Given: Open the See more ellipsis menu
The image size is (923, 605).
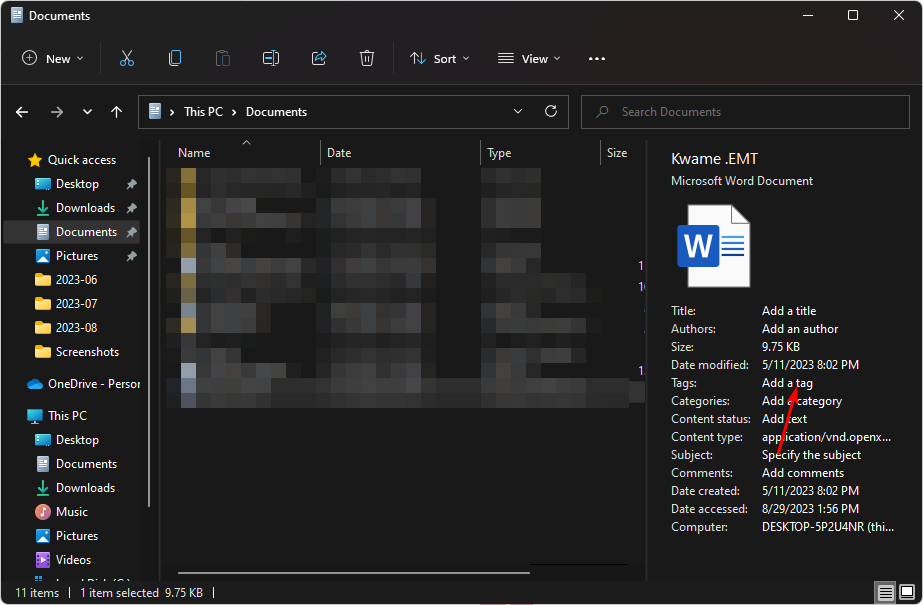Looking at the screenshot, I should 597,59.
